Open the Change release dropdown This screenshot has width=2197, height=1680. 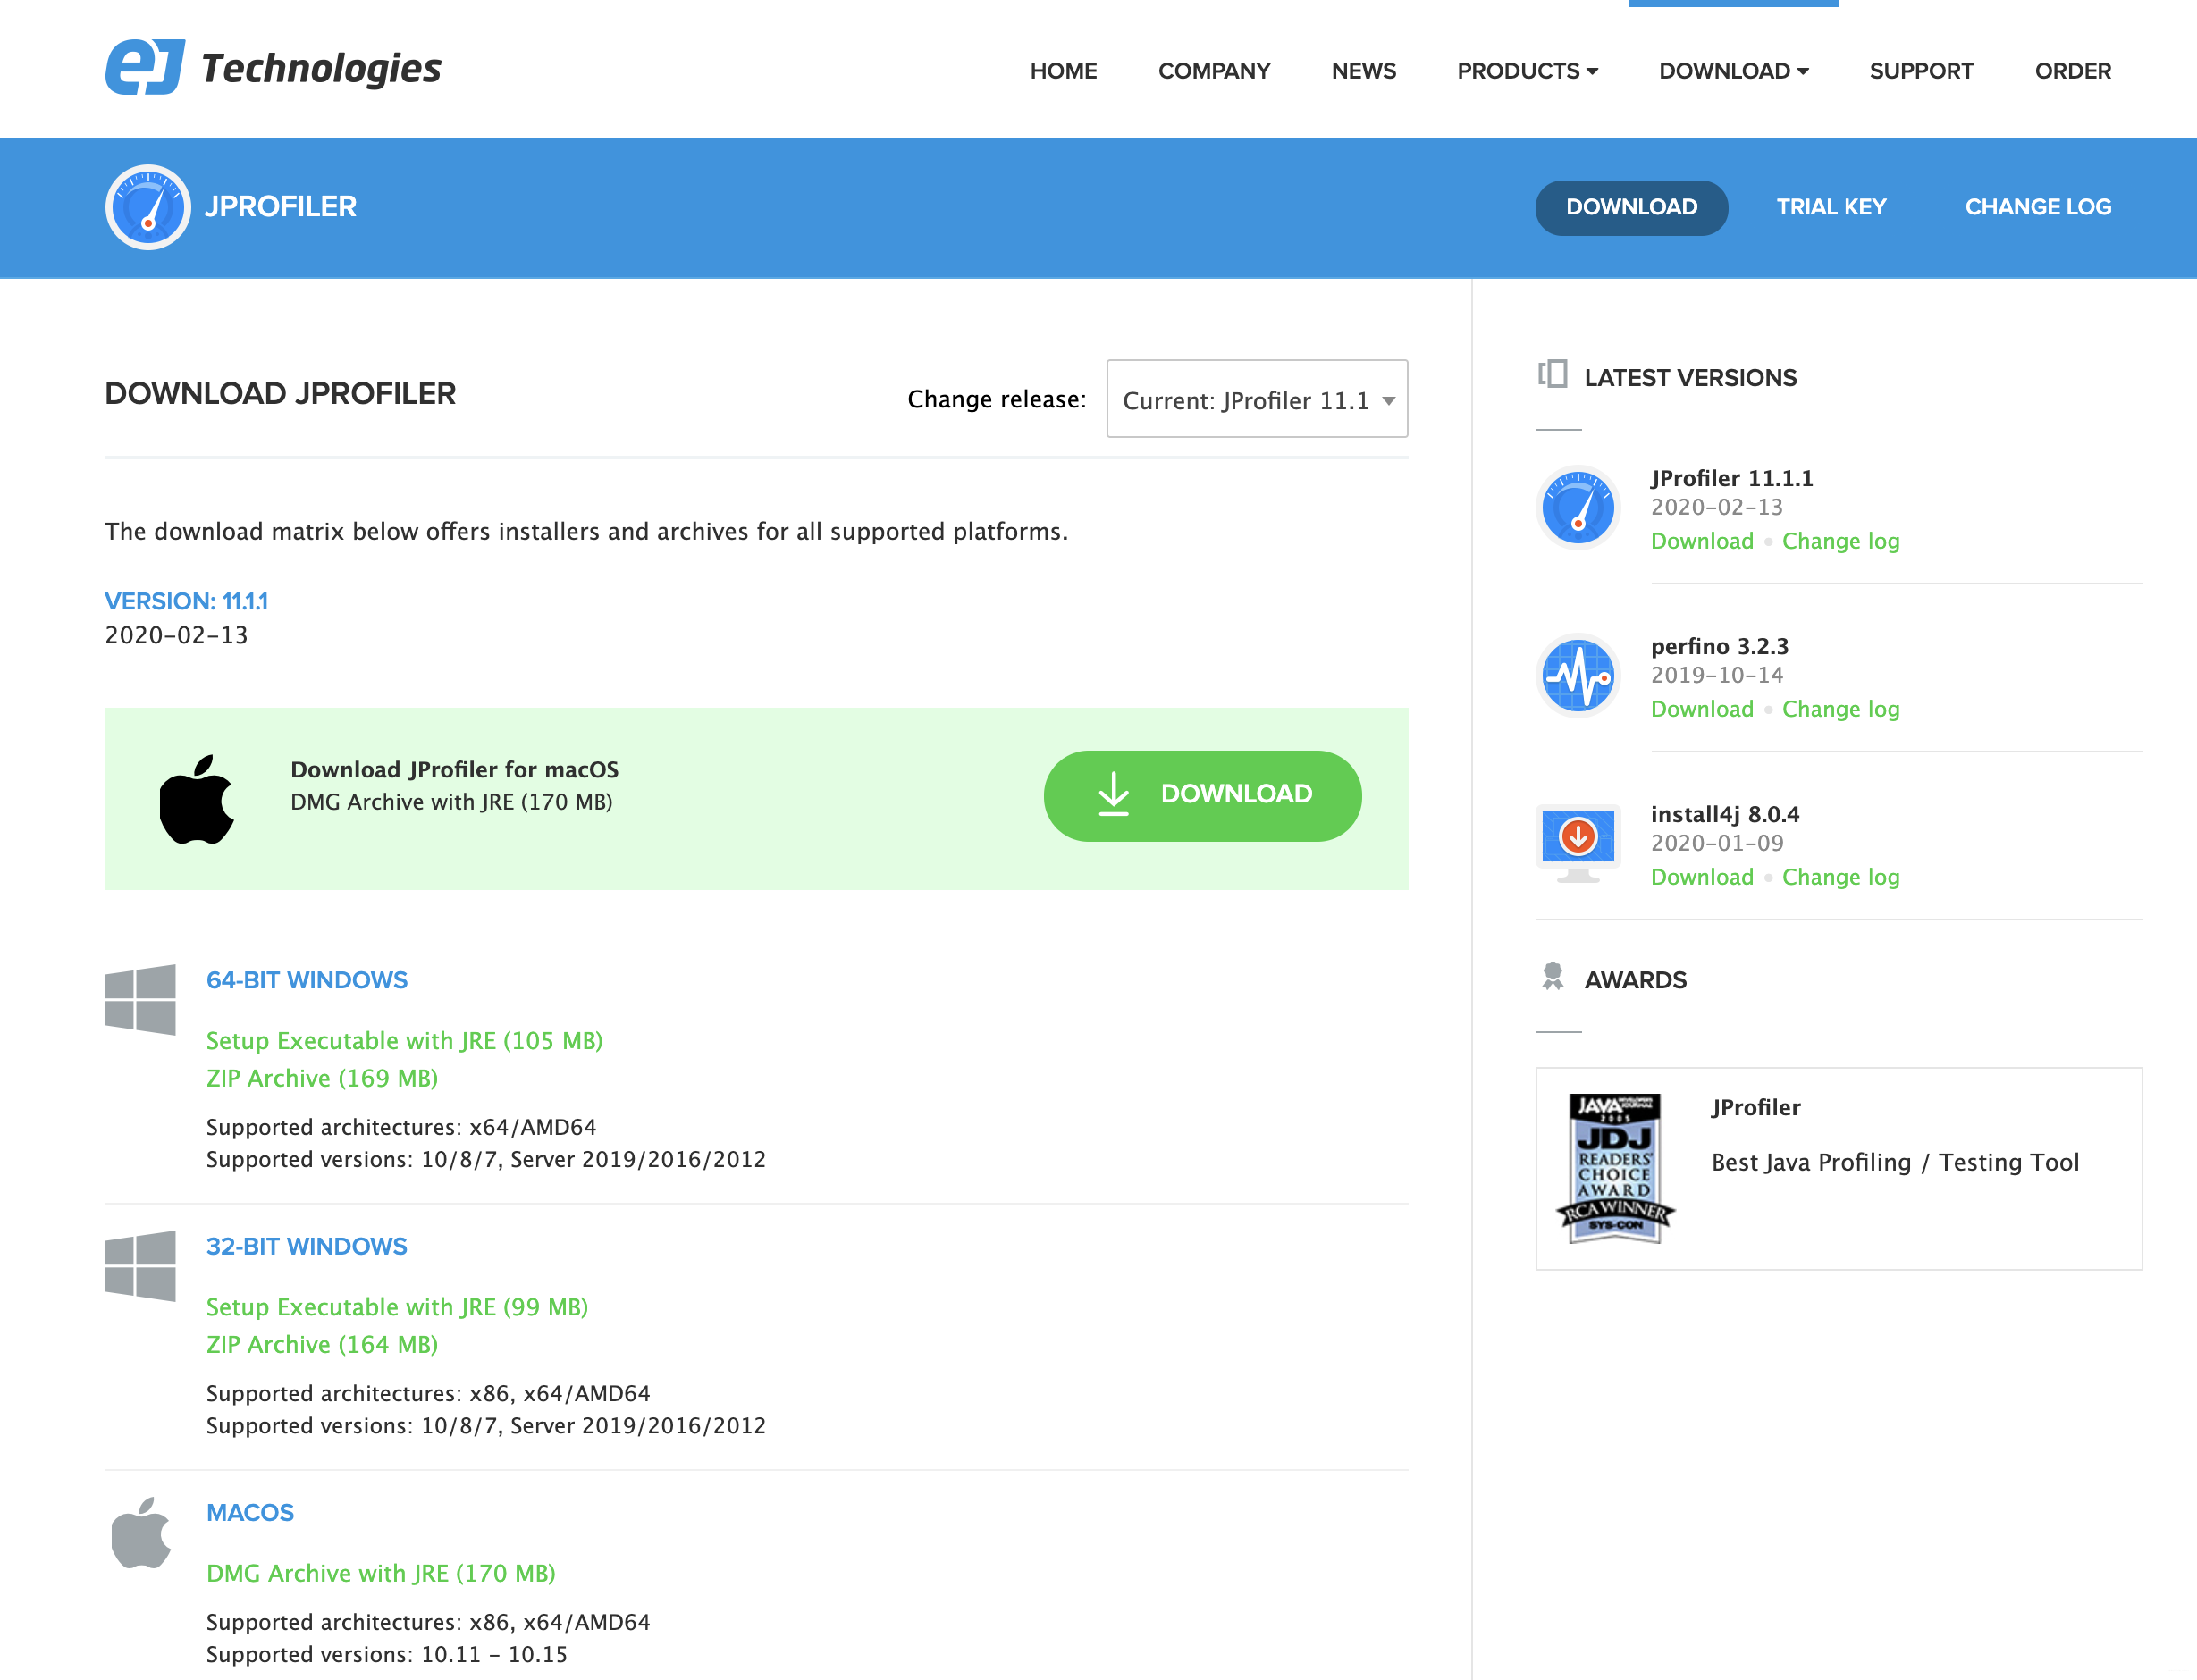tap(1256, 400)
